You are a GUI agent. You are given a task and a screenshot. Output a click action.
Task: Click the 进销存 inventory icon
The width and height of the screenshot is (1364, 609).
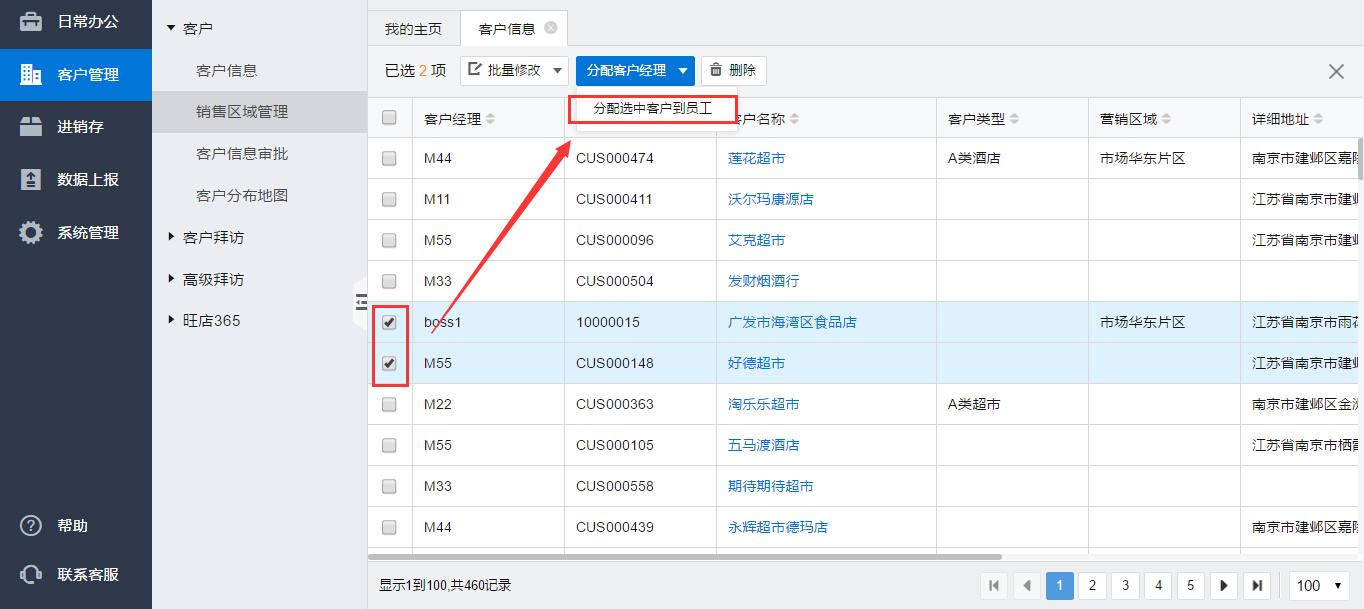(31, 127)
